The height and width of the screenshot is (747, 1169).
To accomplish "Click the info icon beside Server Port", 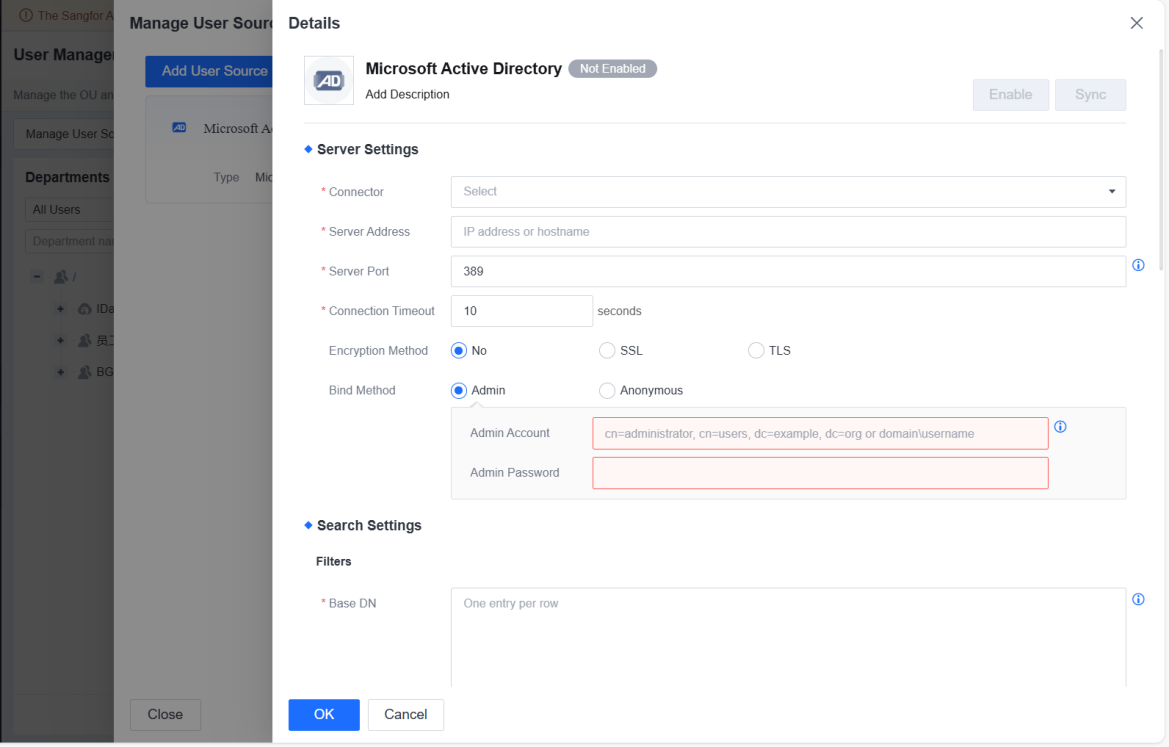I will pyautogui.click(x=1138, y=265).
